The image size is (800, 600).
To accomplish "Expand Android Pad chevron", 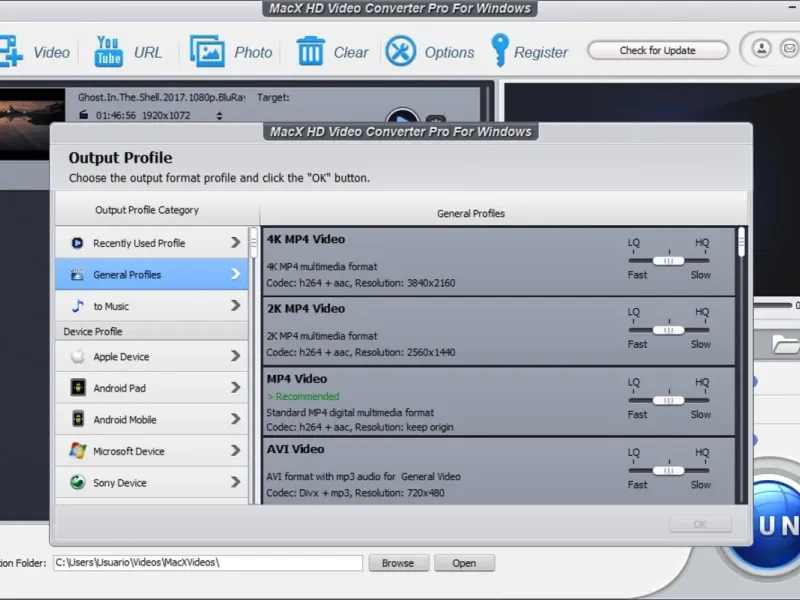I will pos(235,387).
